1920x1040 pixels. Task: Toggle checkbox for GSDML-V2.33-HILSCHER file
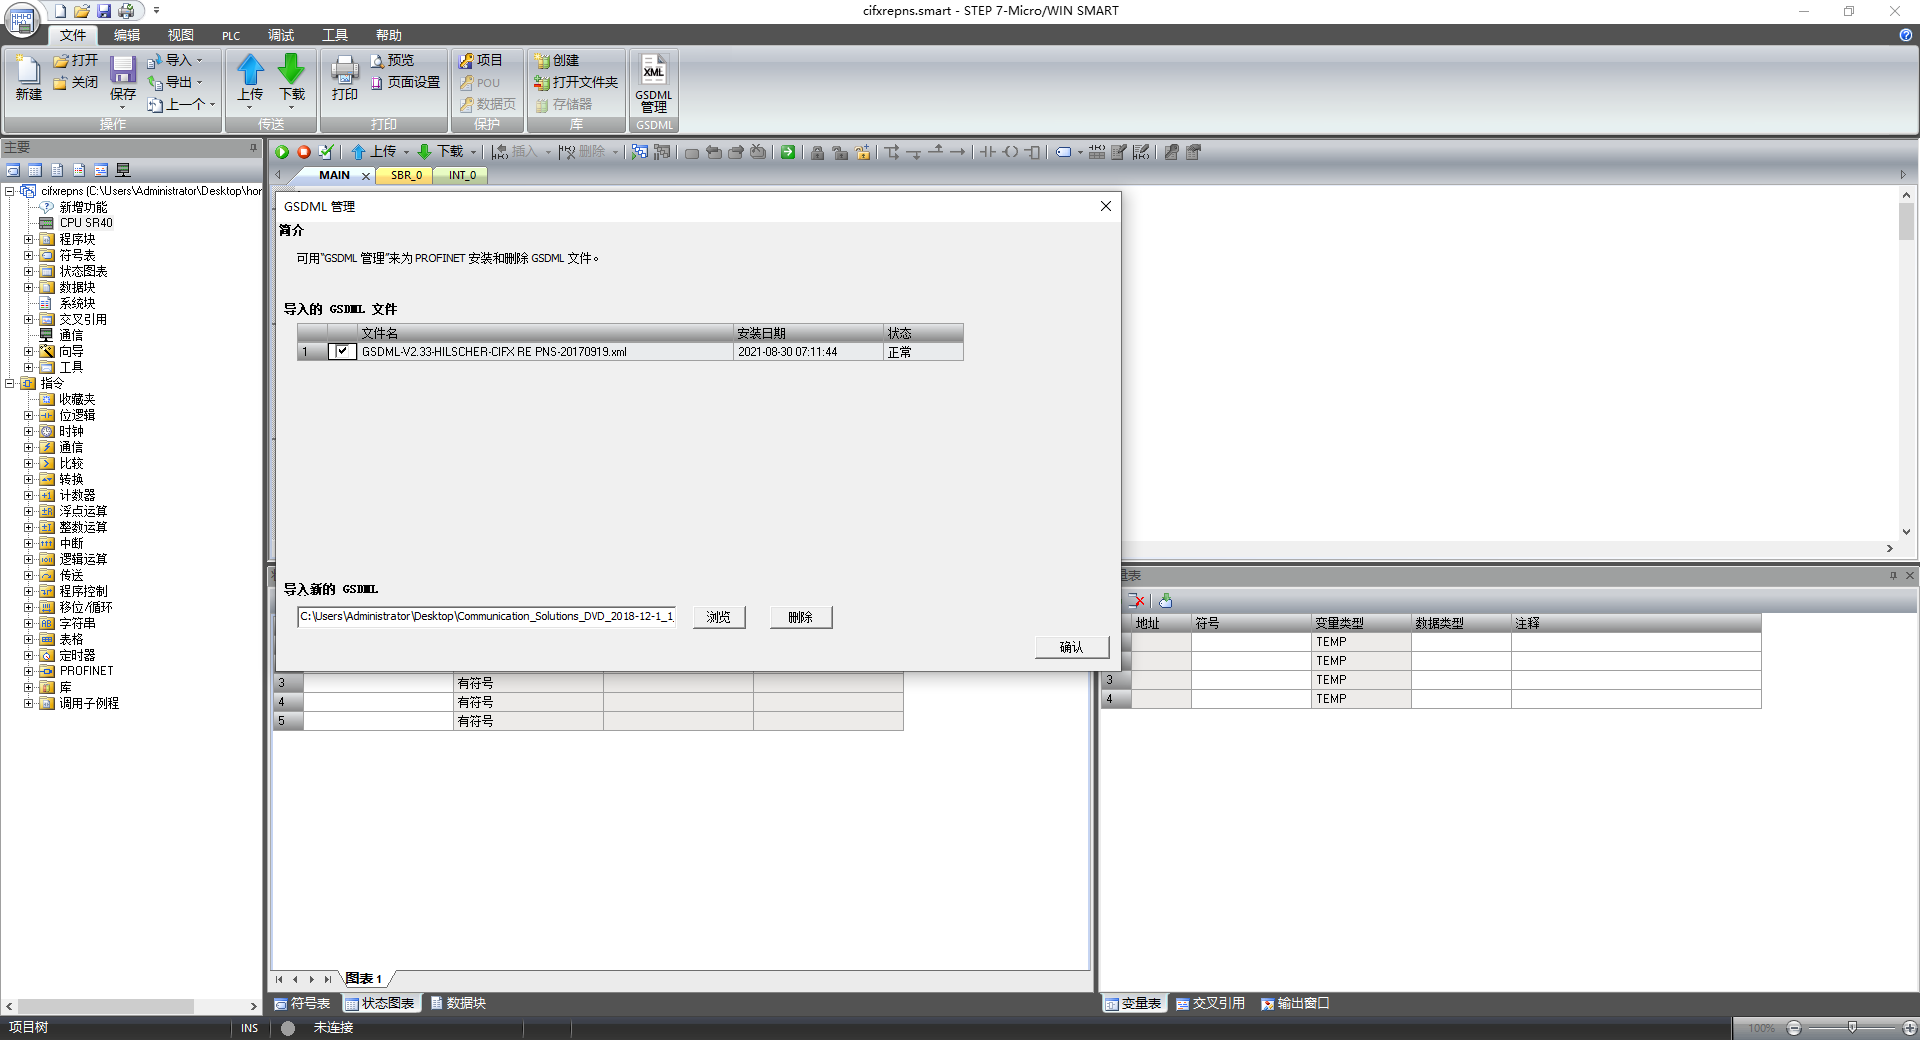pyautogui.click(x=342, y=352)
